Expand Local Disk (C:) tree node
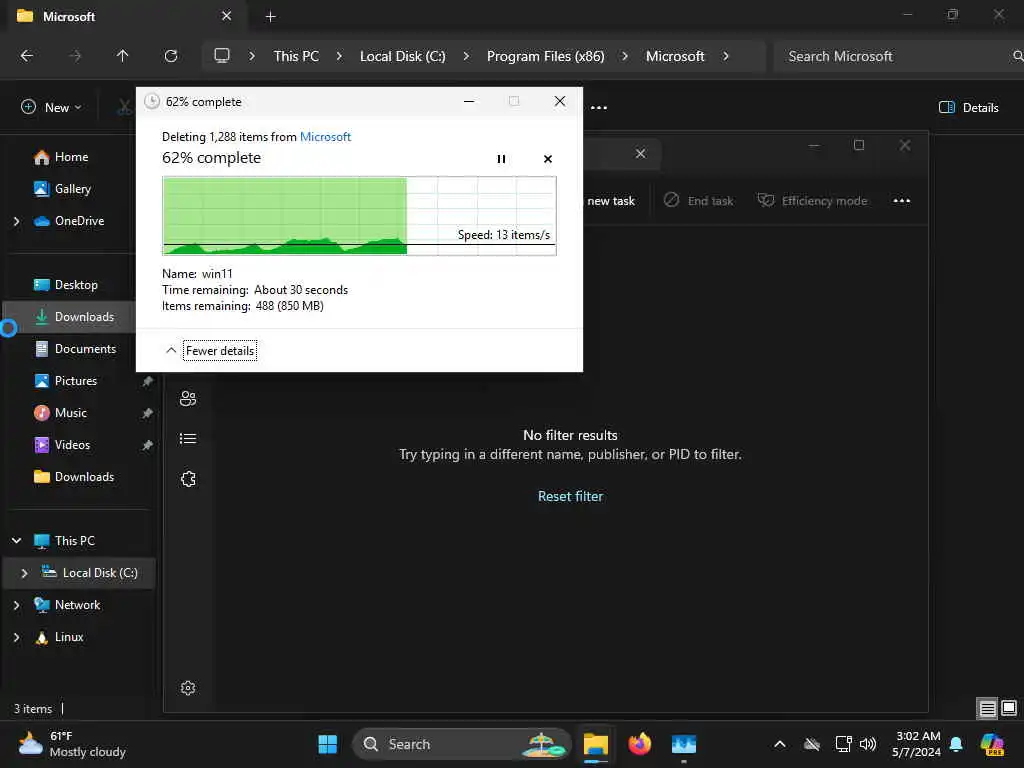Image resolution: width=1024 pixels, height=768 pixels. 24,573
